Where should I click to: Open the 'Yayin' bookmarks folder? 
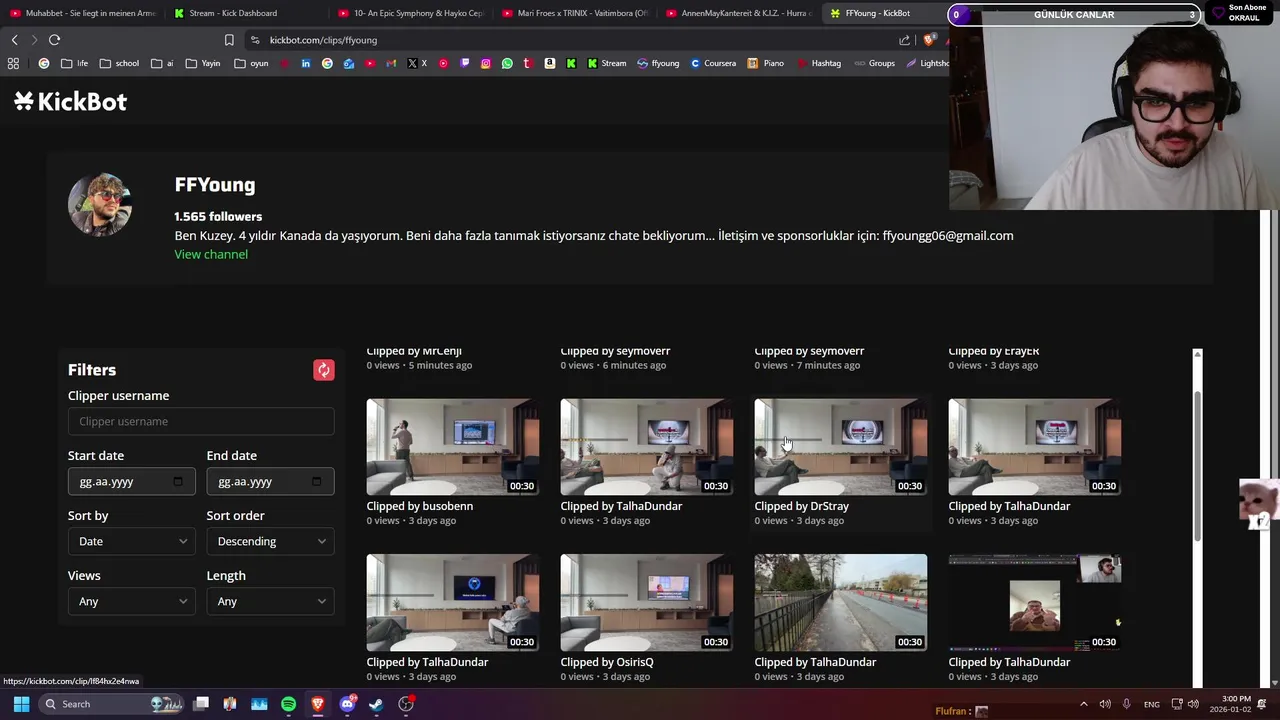pos(203,63)
